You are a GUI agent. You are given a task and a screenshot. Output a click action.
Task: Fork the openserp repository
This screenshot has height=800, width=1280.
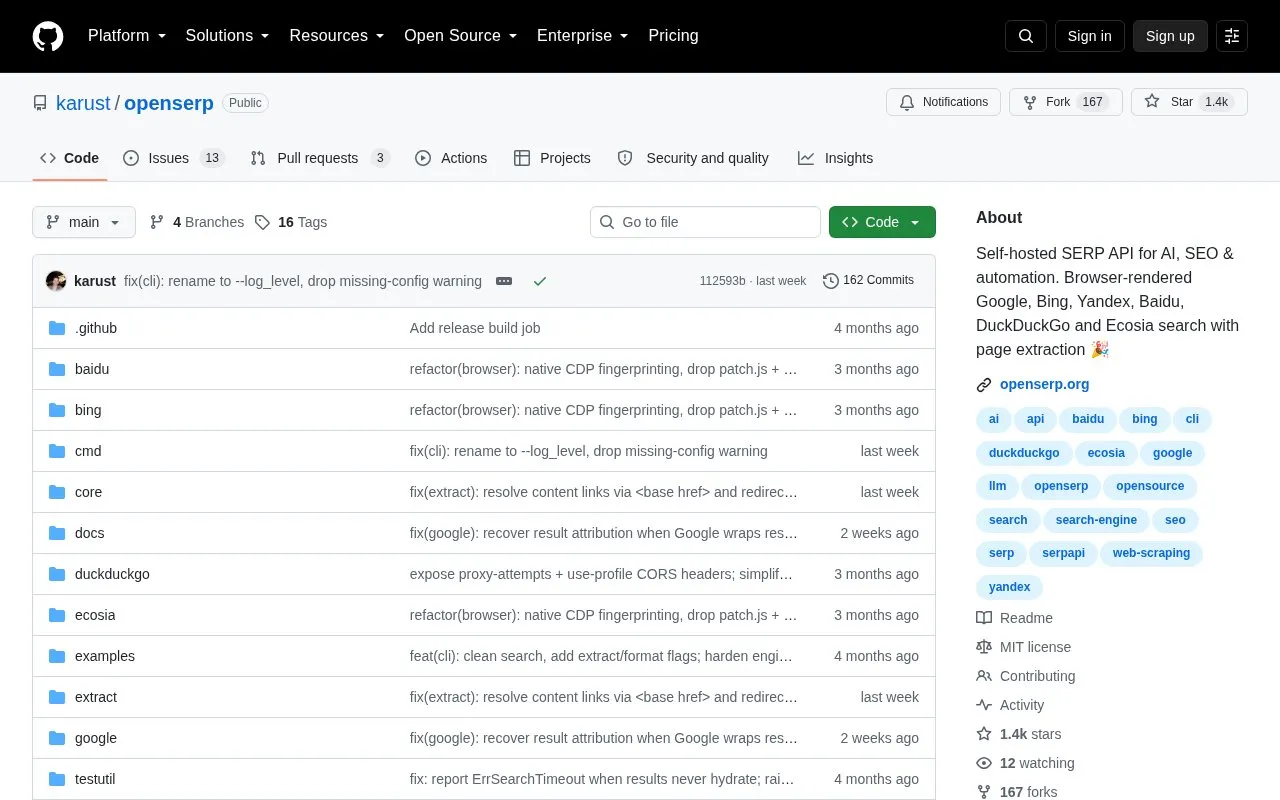click(1066, 102)
